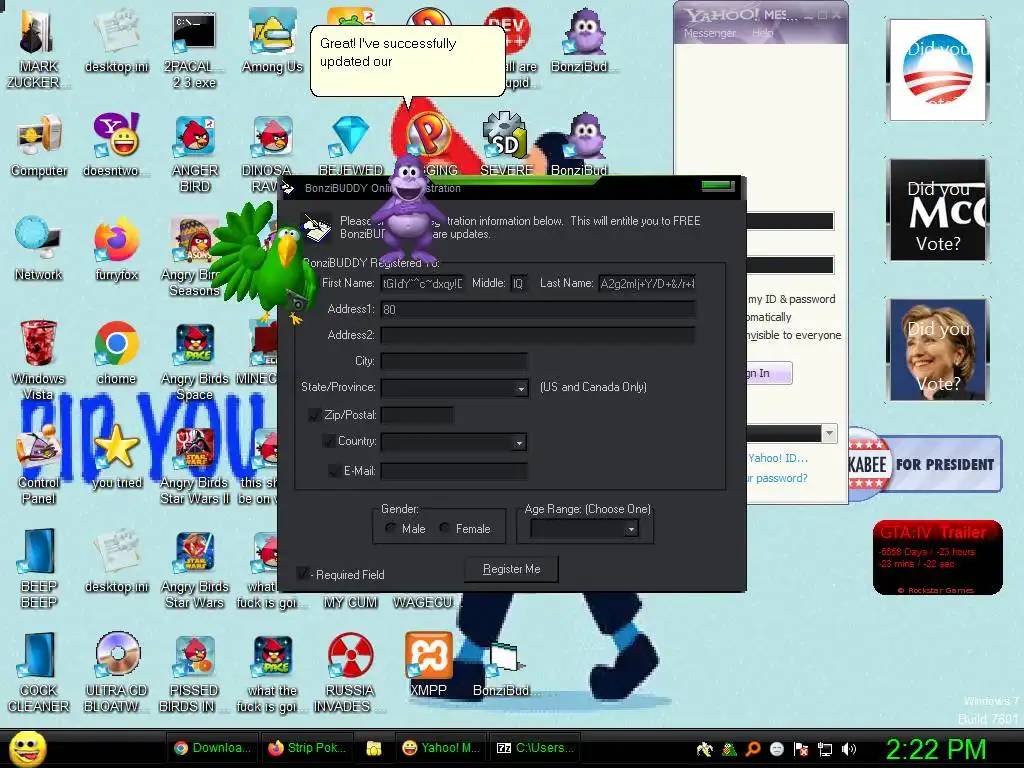Click the E-Mail text field
The width and height of the screenshot is (1024, 768).
click(455, 471)
